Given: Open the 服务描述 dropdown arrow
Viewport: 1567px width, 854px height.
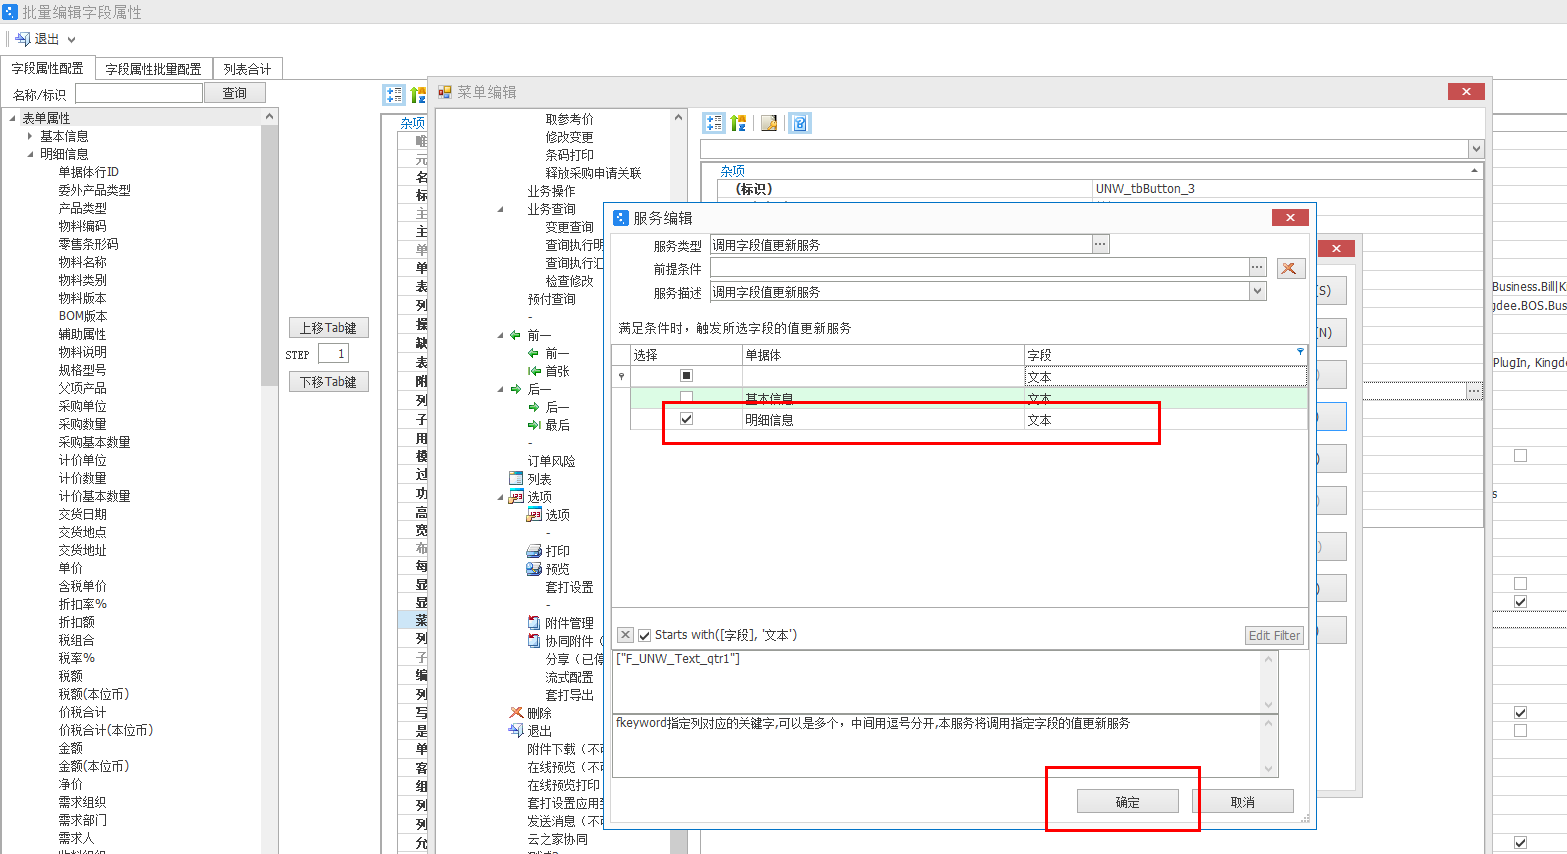Looking at the screenshot, I should coord(1258,291).
